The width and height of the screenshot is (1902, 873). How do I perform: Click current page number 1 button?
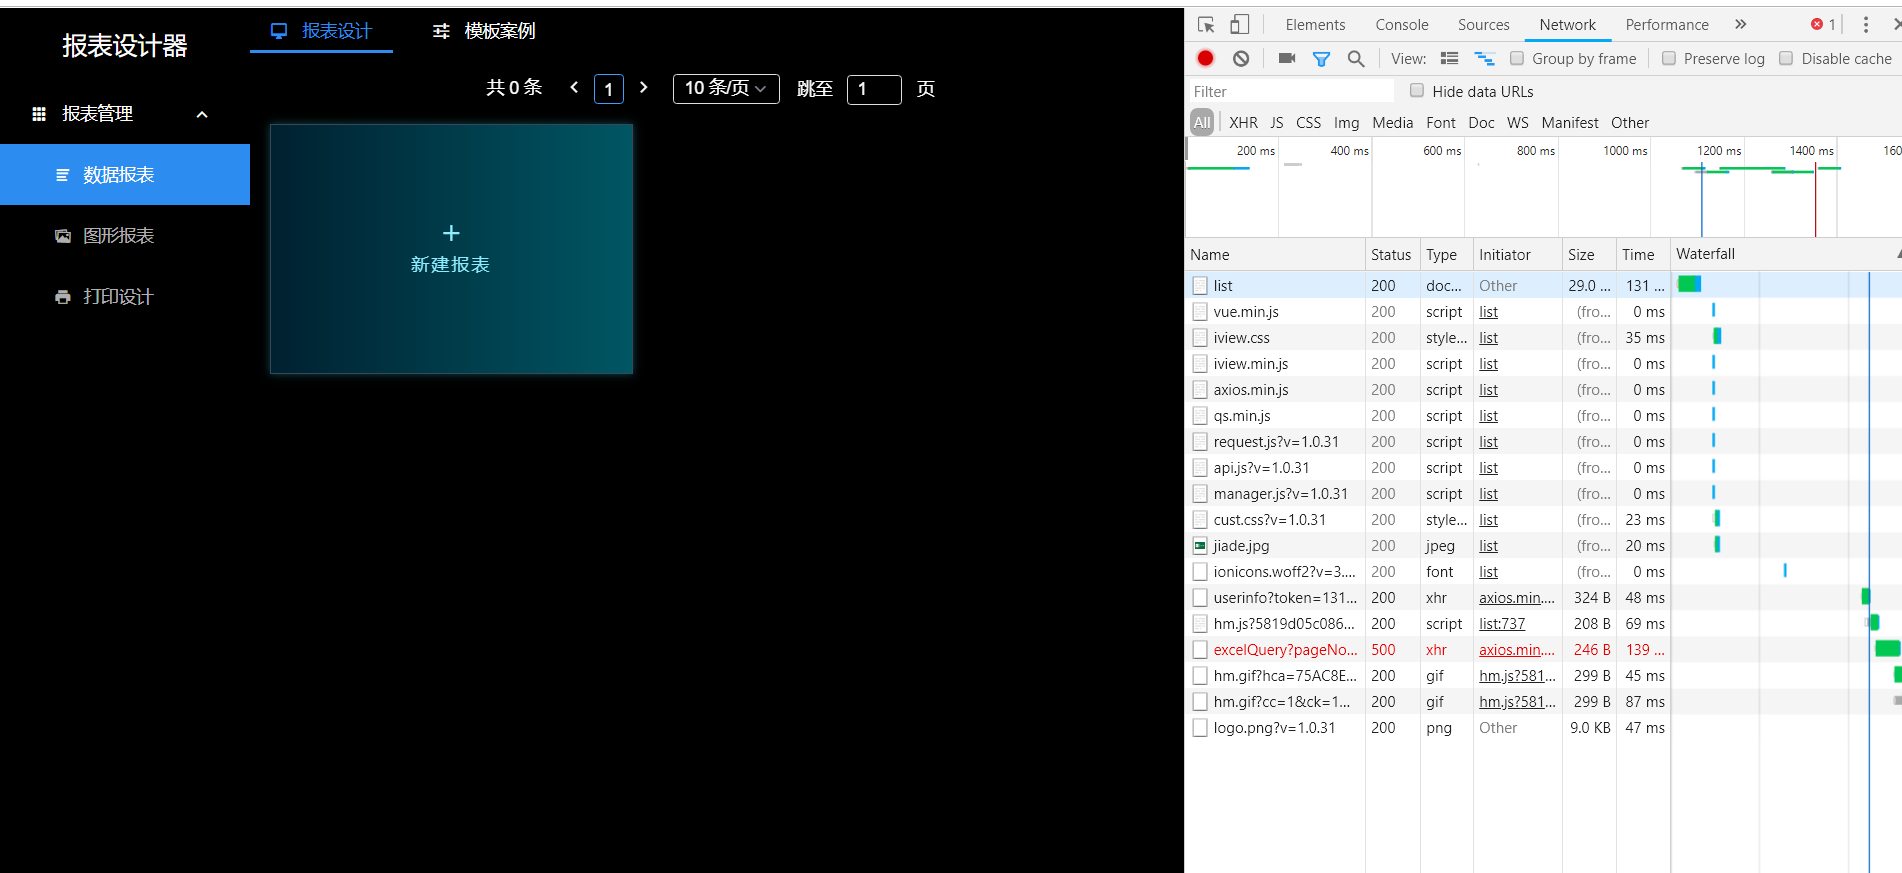pyautogui.click(x=609, y=89)
